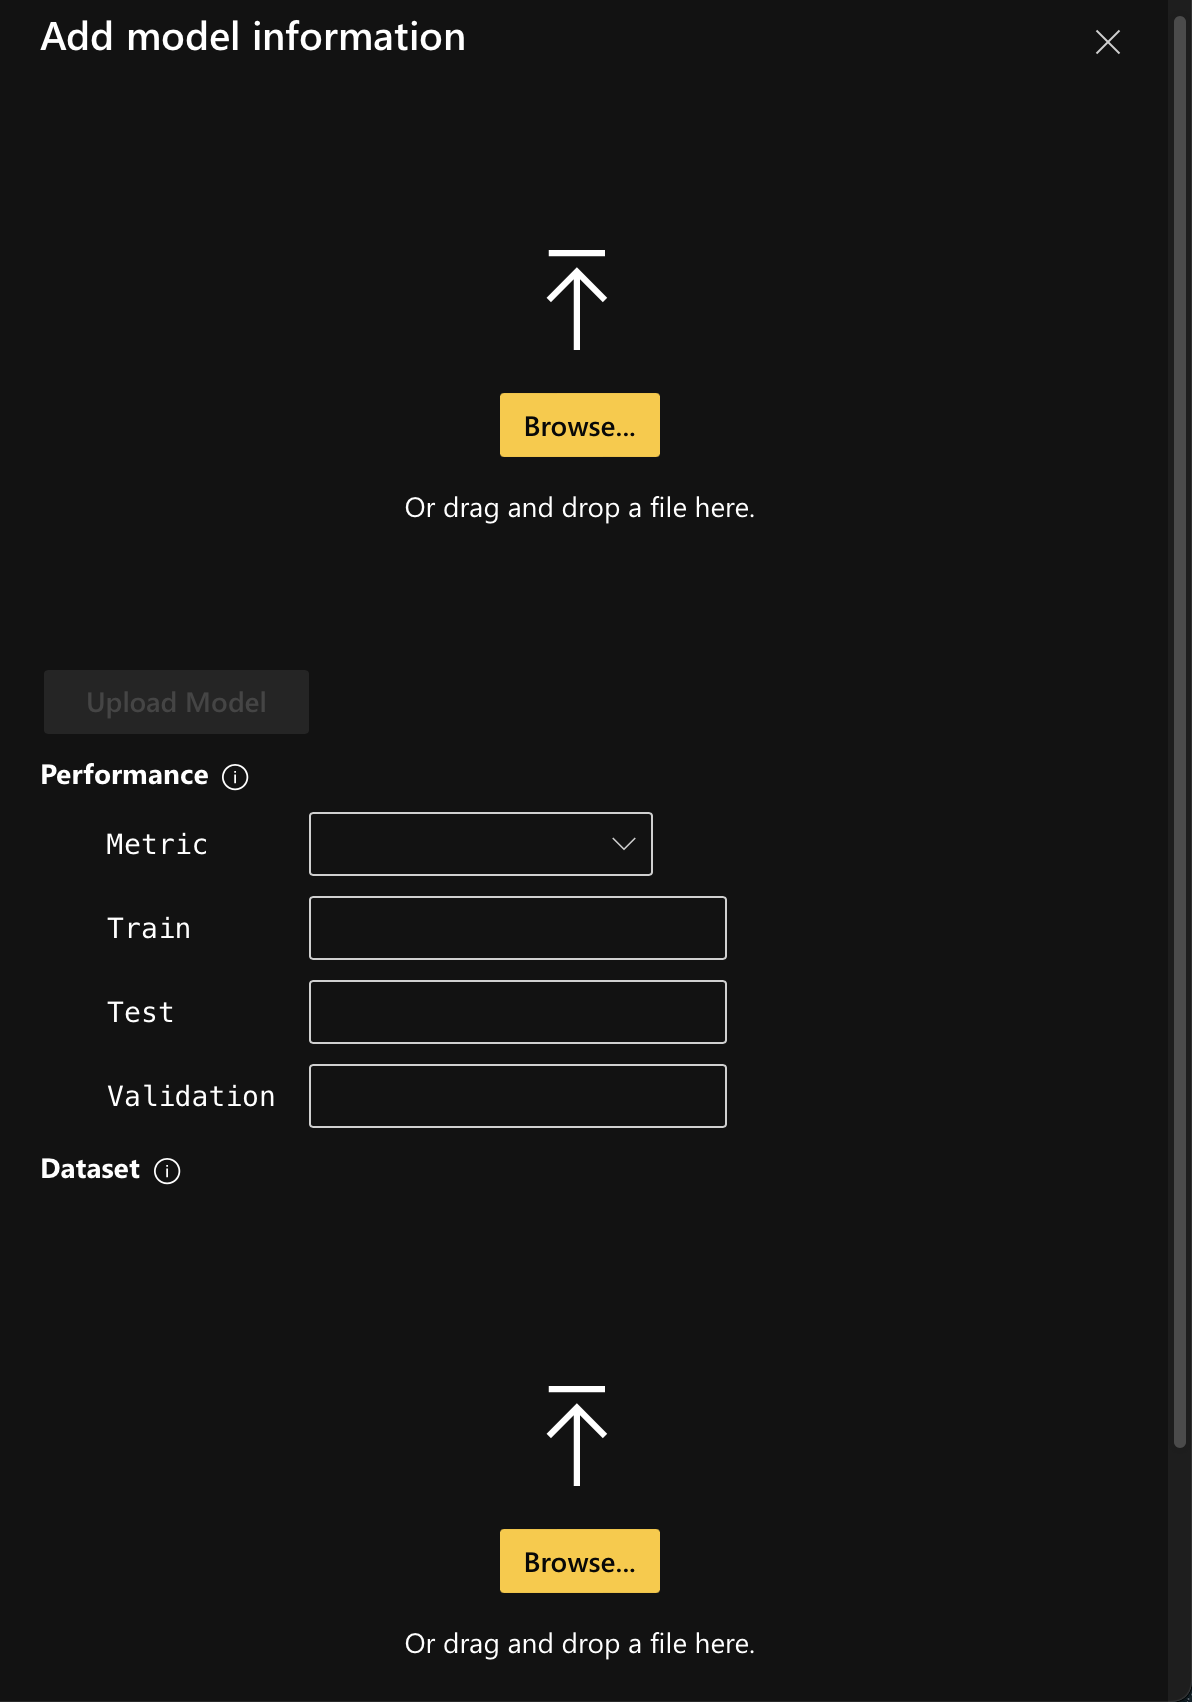
Task: Click the vertical scrollbar thumb
Action: 1179,730
